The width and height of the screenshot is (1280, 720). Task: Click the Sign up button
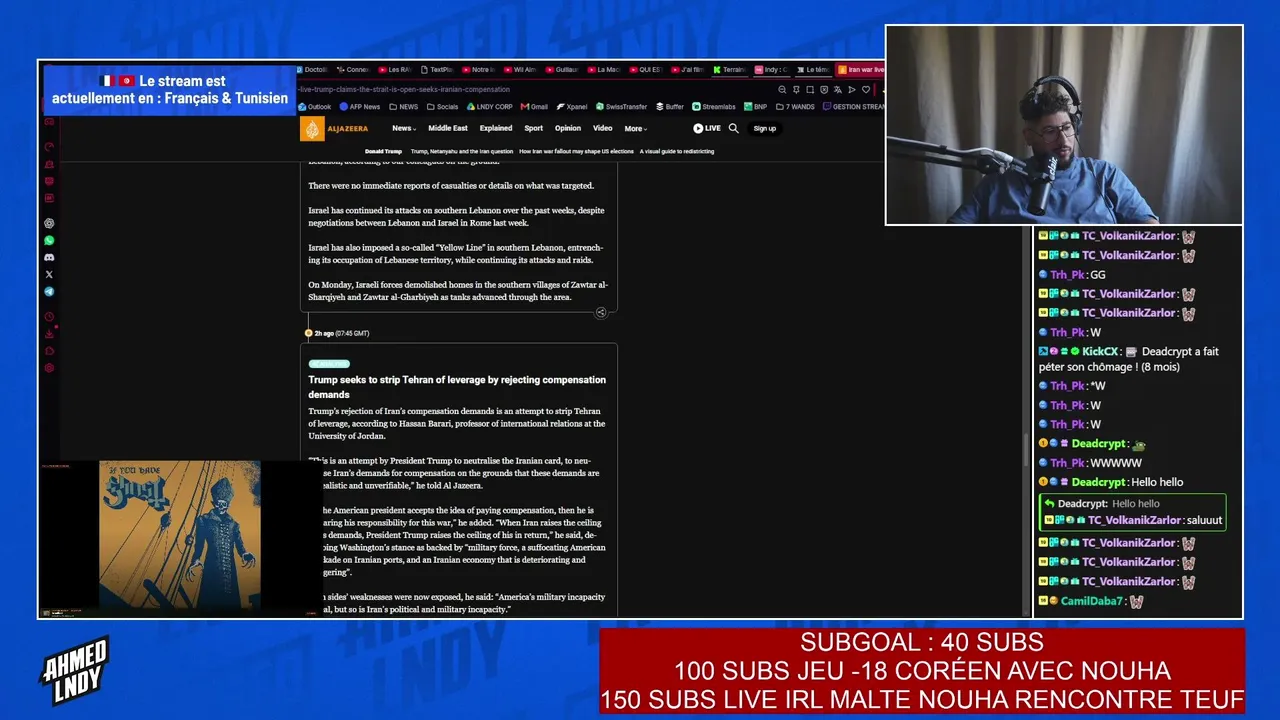765,128
